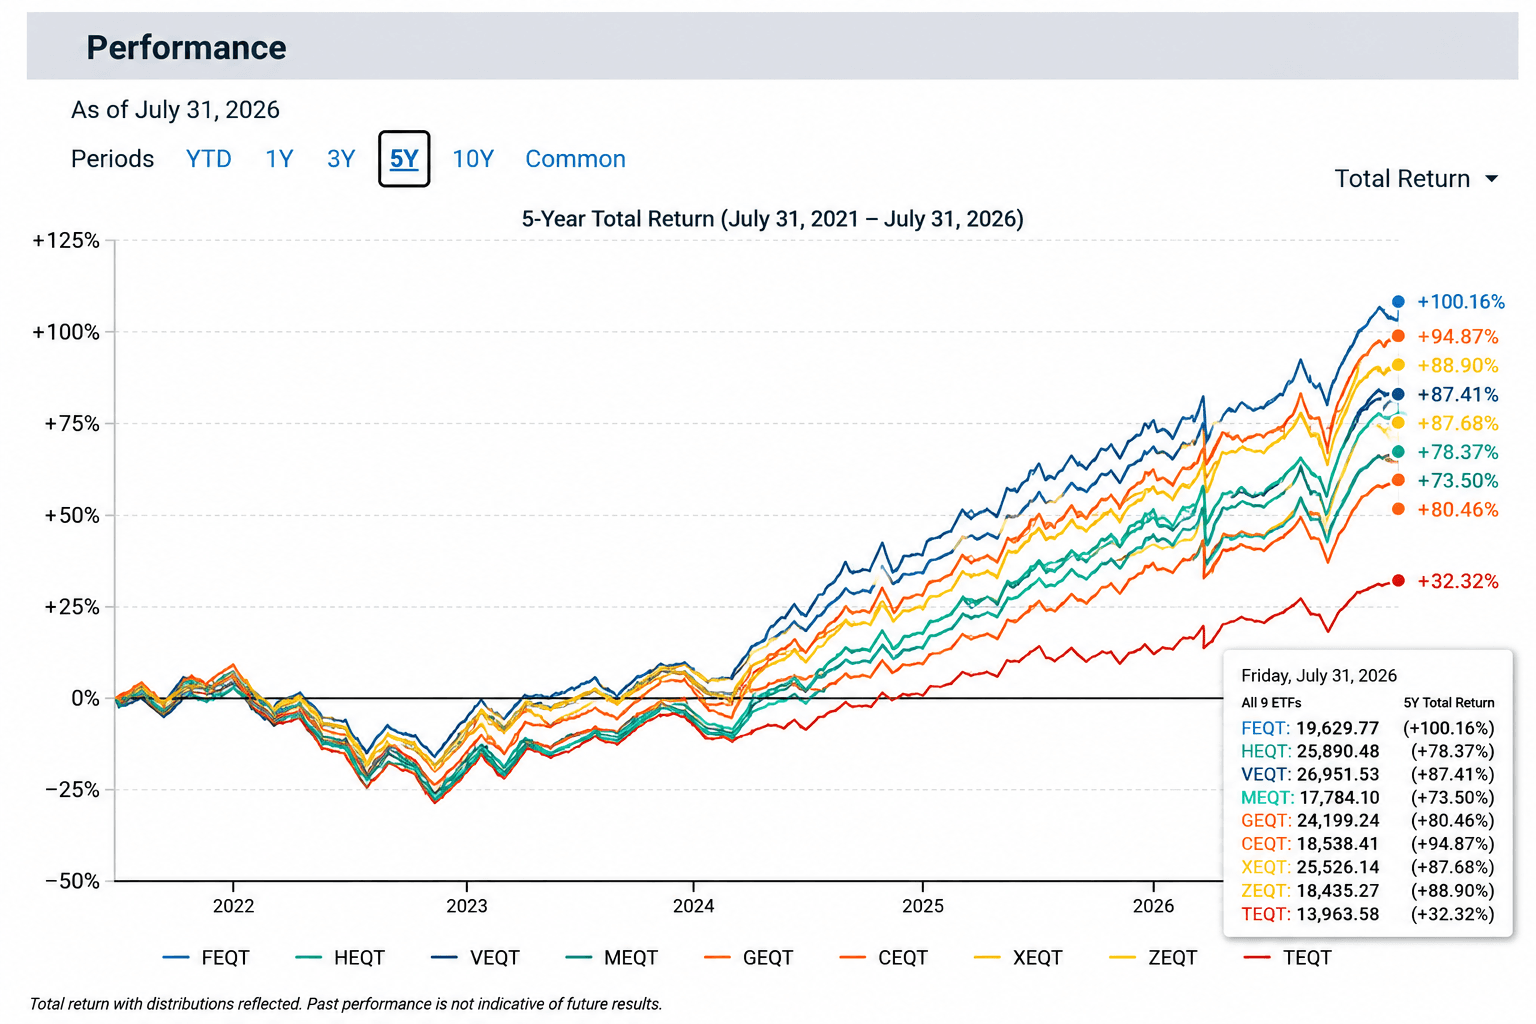Click the +50% y-axis label
Viewport: 1536px width, 1024px height.
72,516
